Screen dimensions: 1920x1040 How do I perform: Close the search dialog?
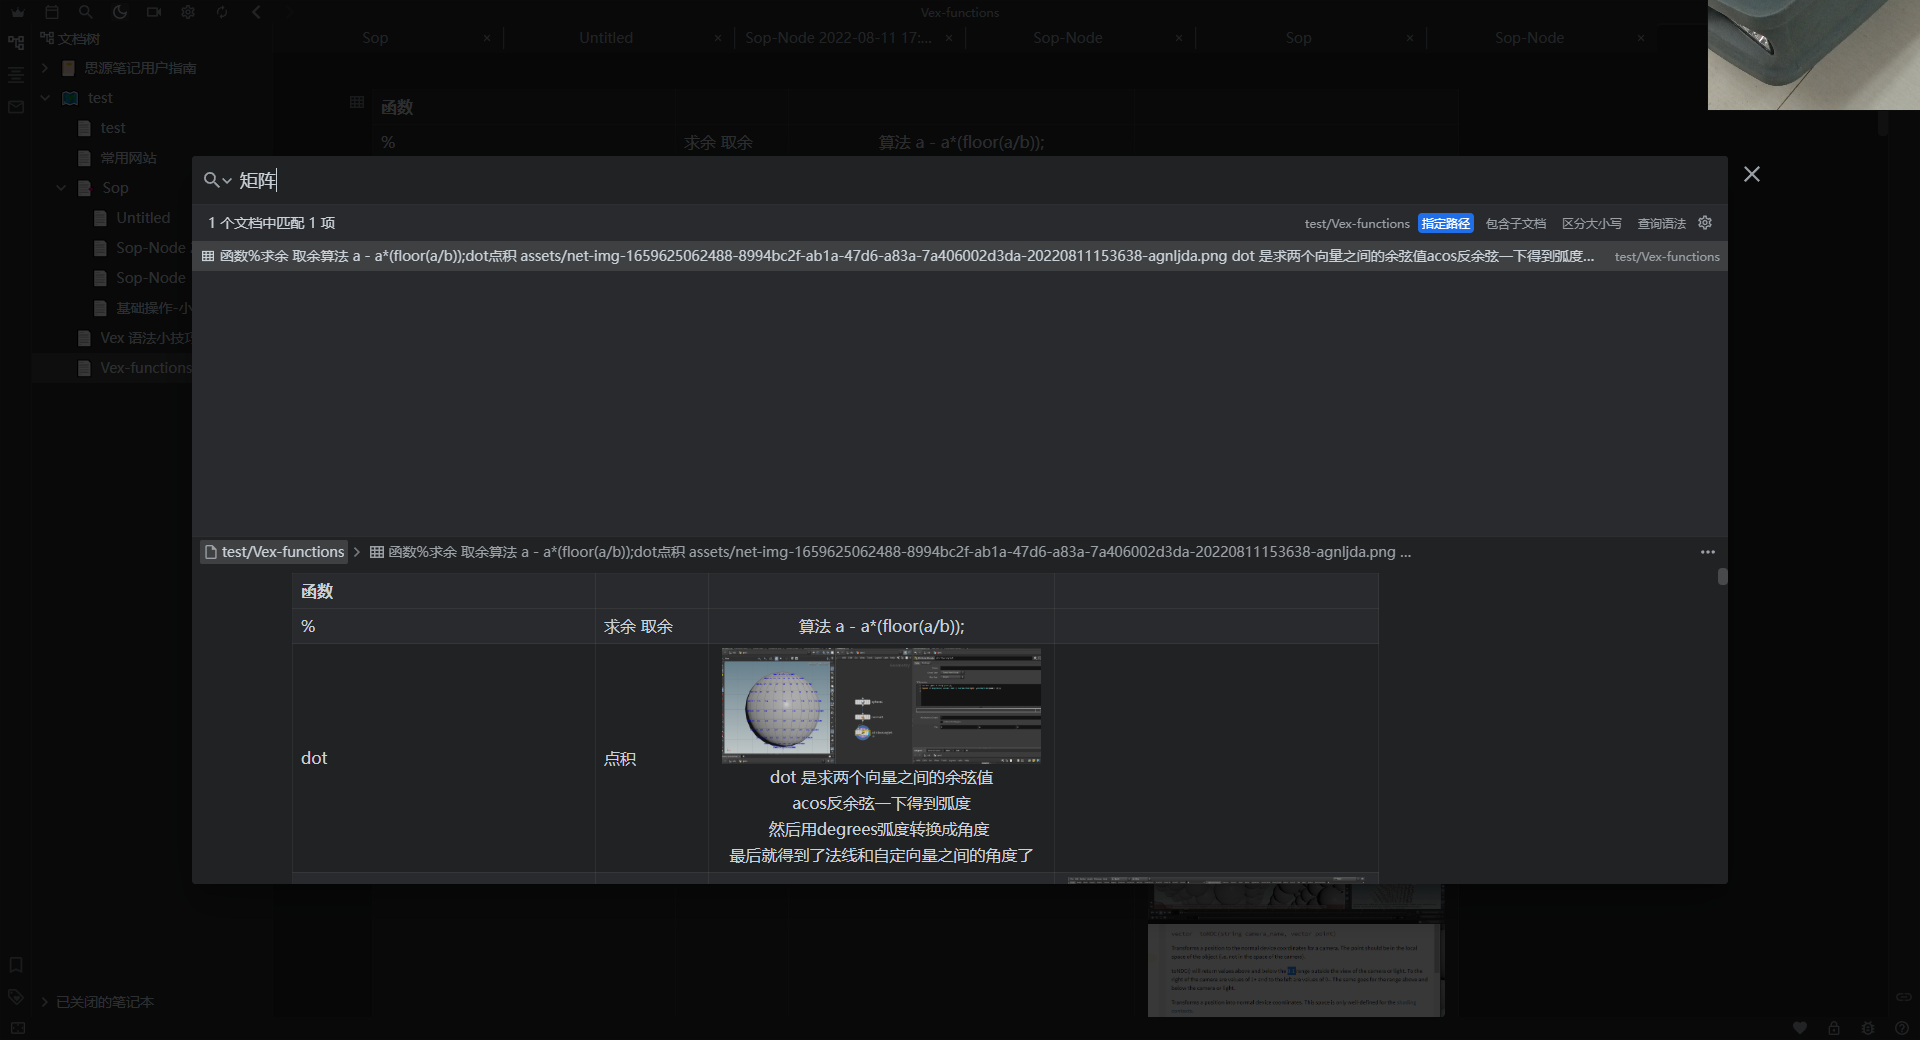point(1752,174)
